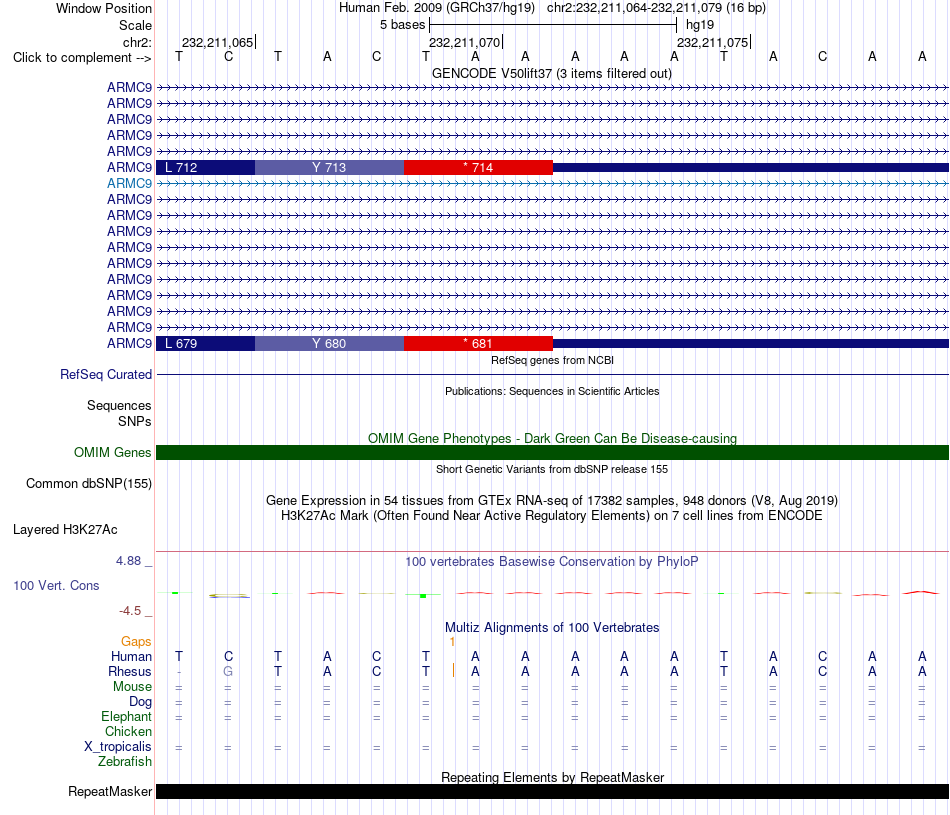Click the mismatched G base in Rhesus row

[228, 671]
